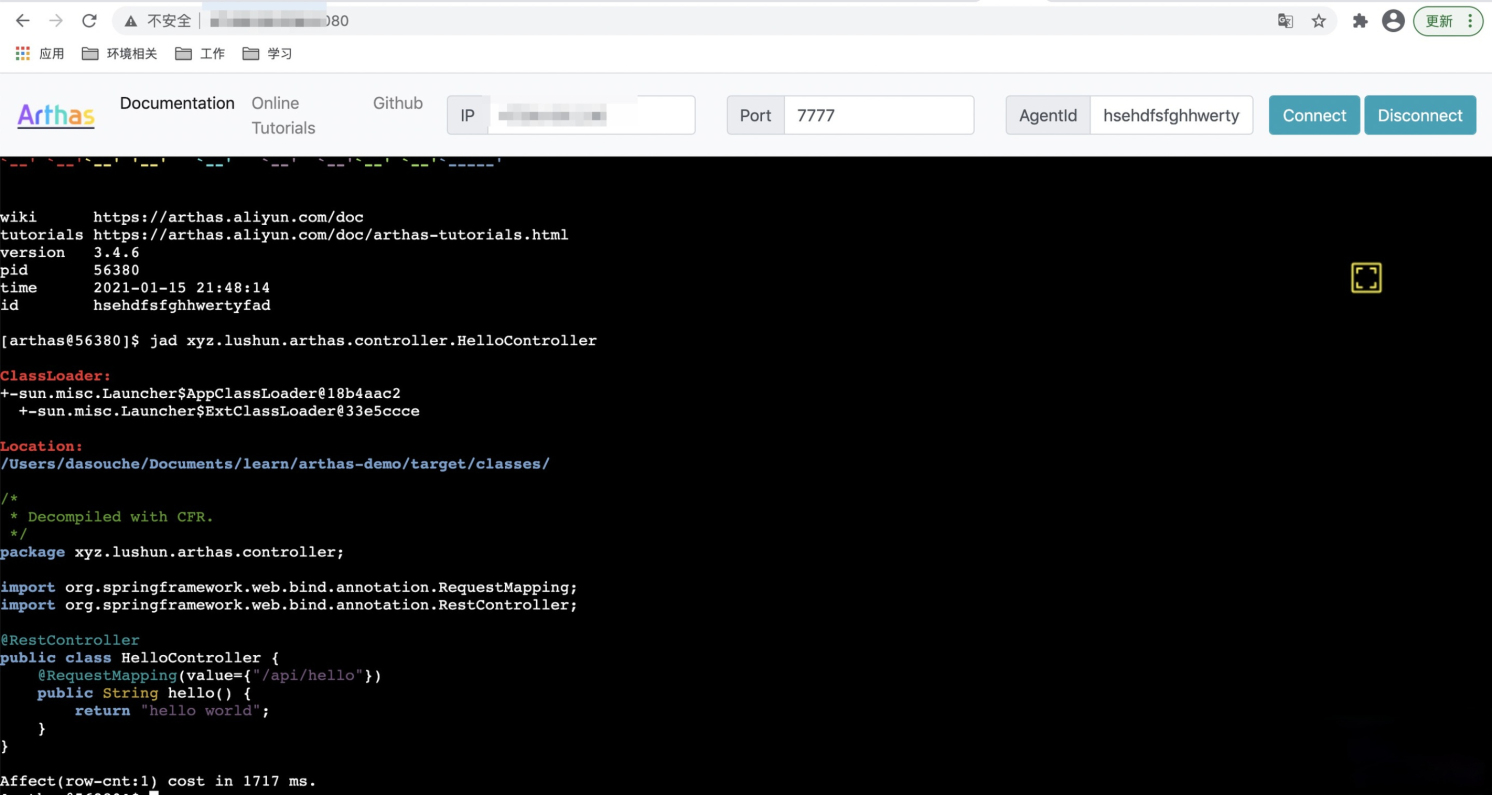This screenshot has width=1492, height=795.
Task: Open the translate page icon
Action: (x=1286, y=21)
